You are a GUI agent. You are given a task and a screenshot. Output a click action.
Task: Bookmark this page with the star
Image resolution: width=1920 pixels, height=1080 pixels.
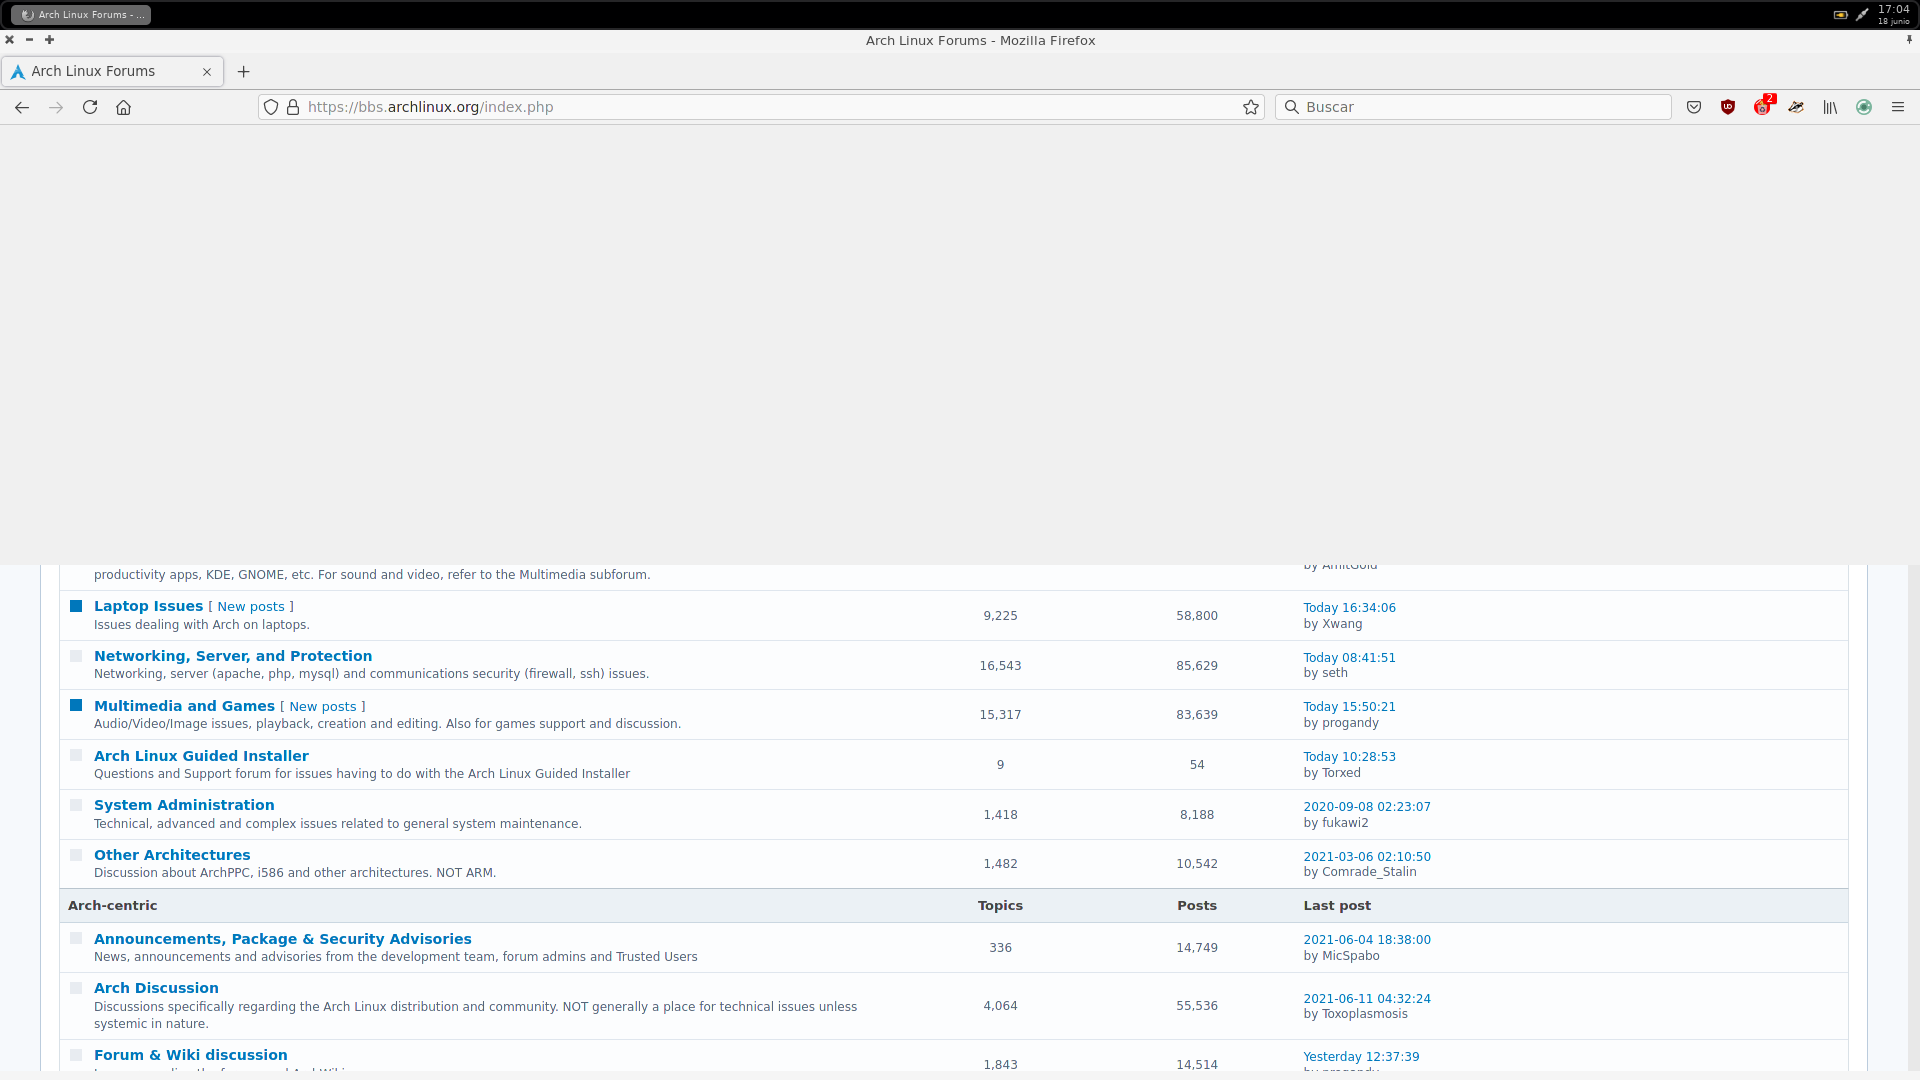(x=1251, y=107)
